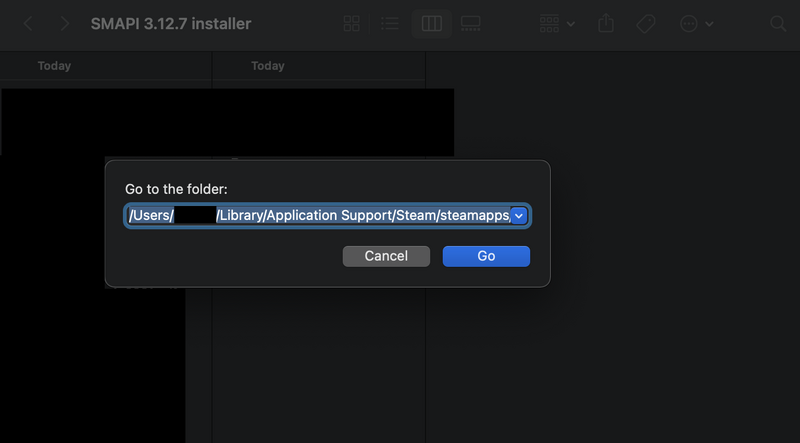Switch Finder to gallery view
800x443 pixels.
470,23
